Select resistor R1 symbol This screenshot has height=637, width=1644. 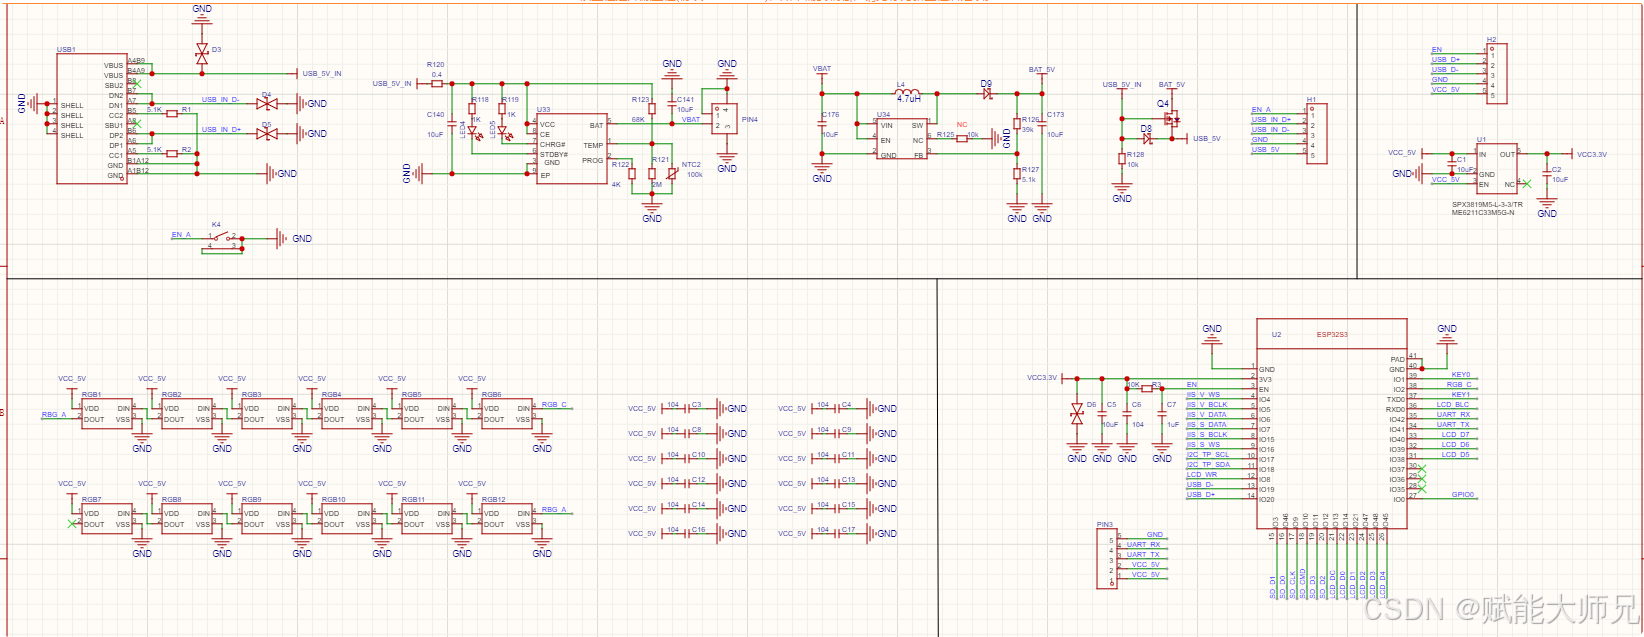coord(173,113)
